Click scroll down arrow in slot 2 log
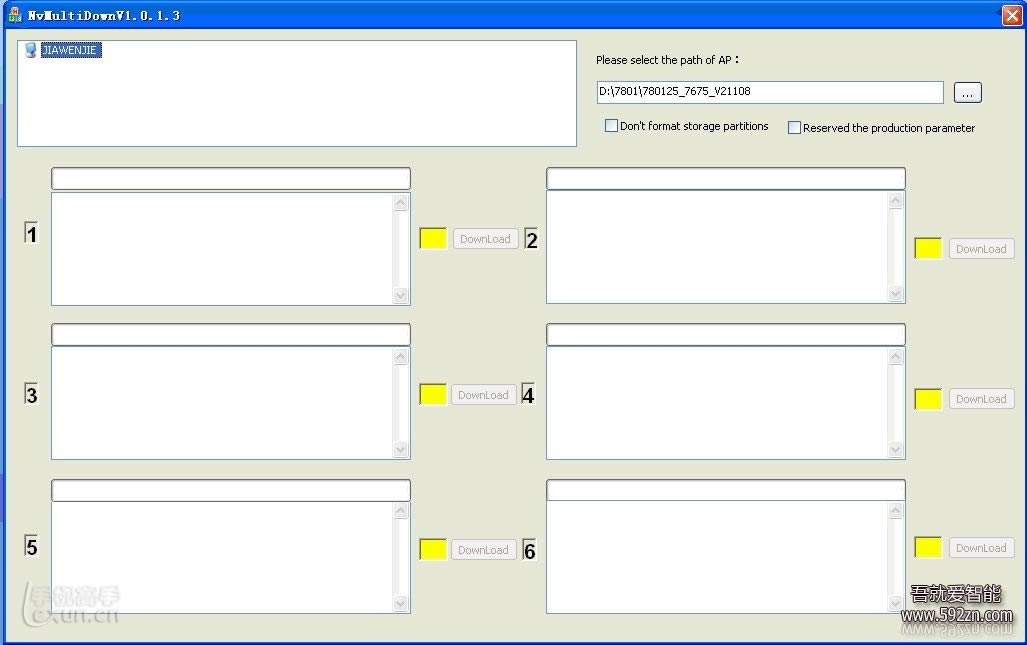Image resolution: width=1027 pixels, height=645 pixels. pyautogui.click(x=895, y=293)
